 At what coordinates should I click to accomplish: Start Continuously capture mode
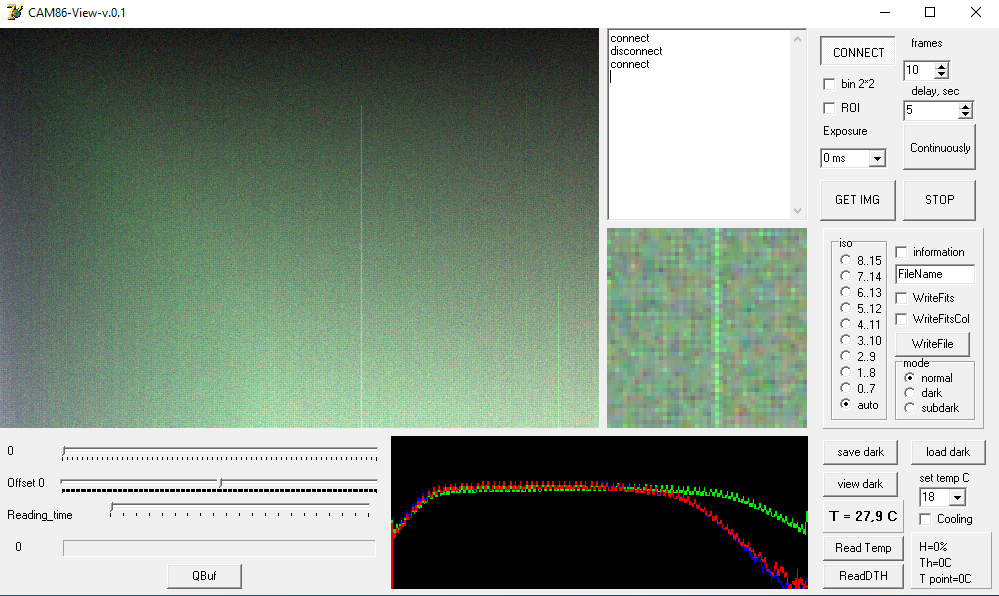940,147
